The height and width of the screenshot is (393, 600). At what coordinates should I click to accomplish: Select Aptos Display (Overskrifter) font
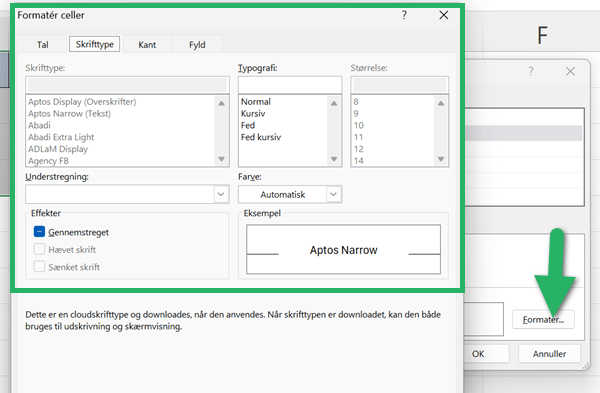[x=82, y=102]
